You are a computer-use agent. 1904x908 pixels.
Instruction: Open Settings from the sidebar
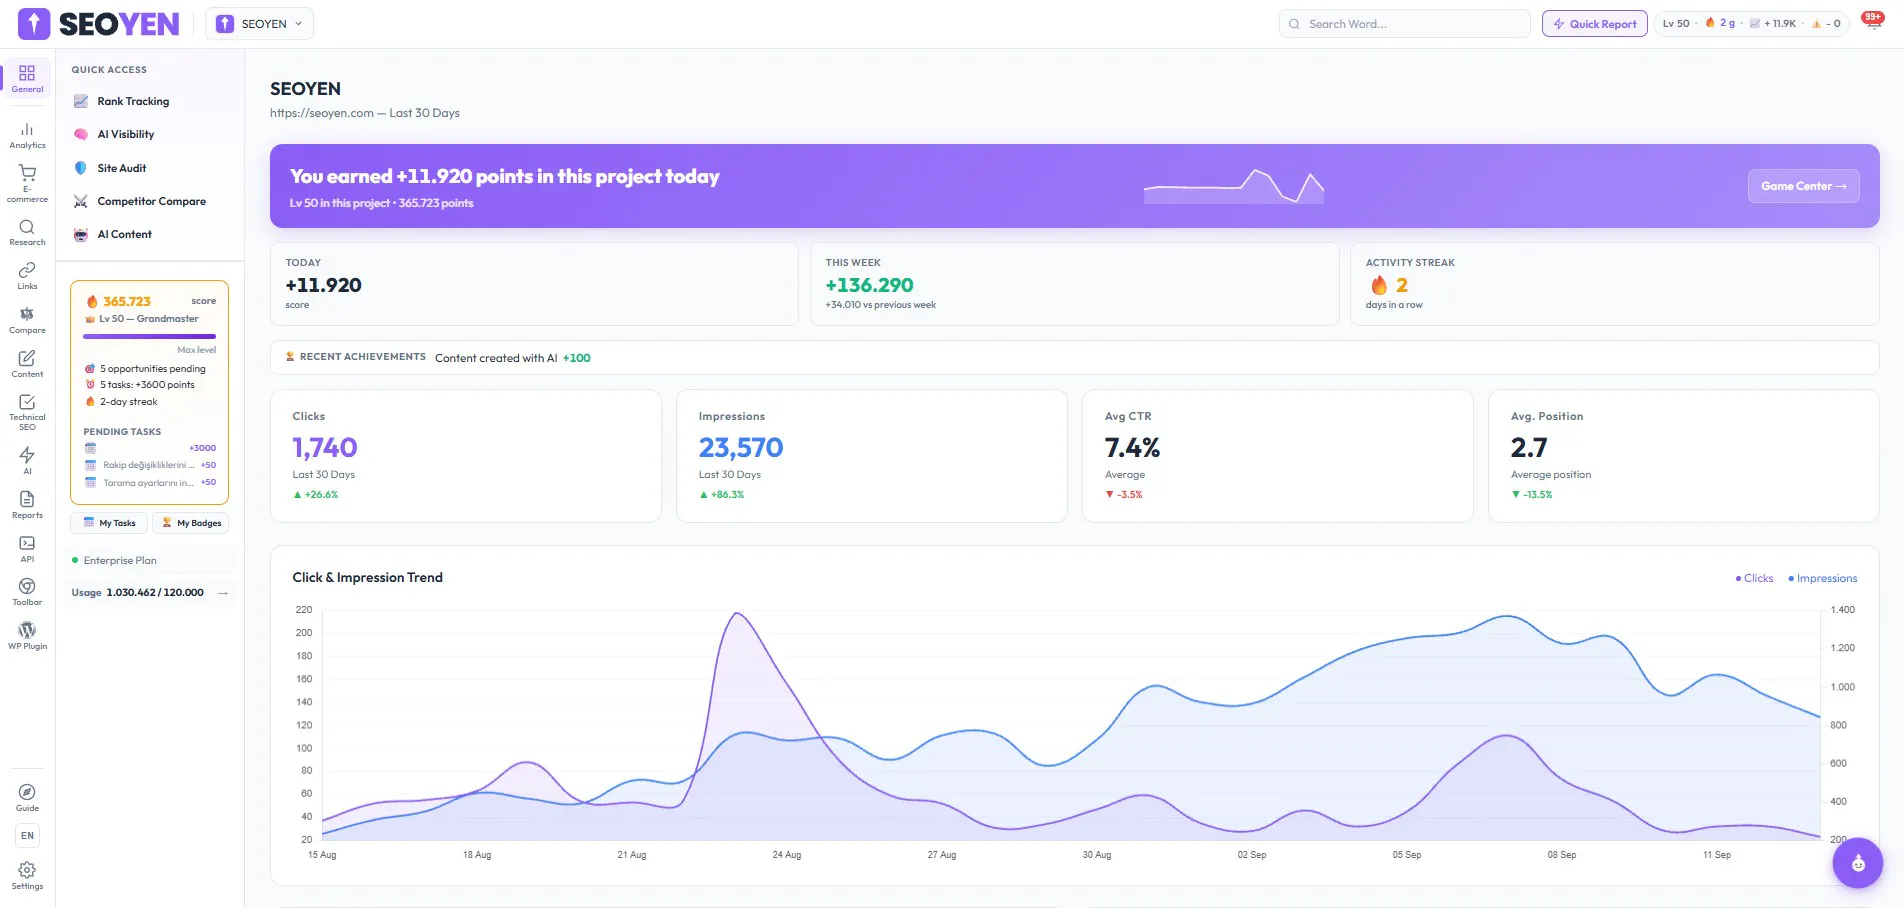[x=27, y=876]
